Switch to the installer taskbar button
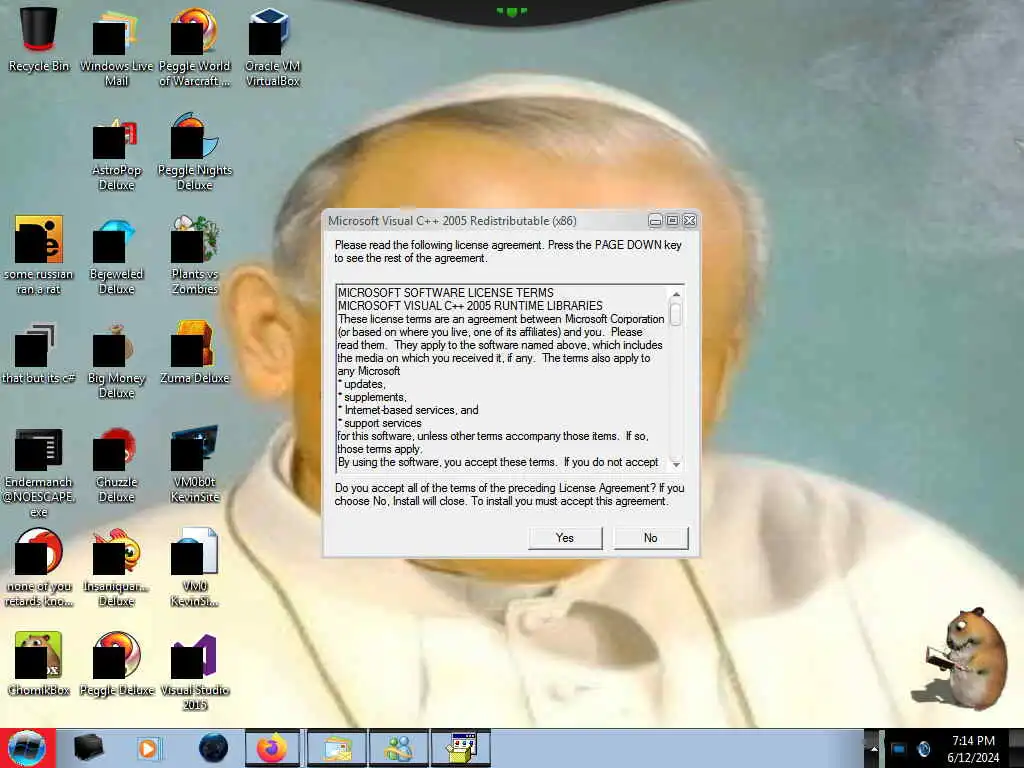Viewport: 1024px width, 768px height. click(461, 748)
